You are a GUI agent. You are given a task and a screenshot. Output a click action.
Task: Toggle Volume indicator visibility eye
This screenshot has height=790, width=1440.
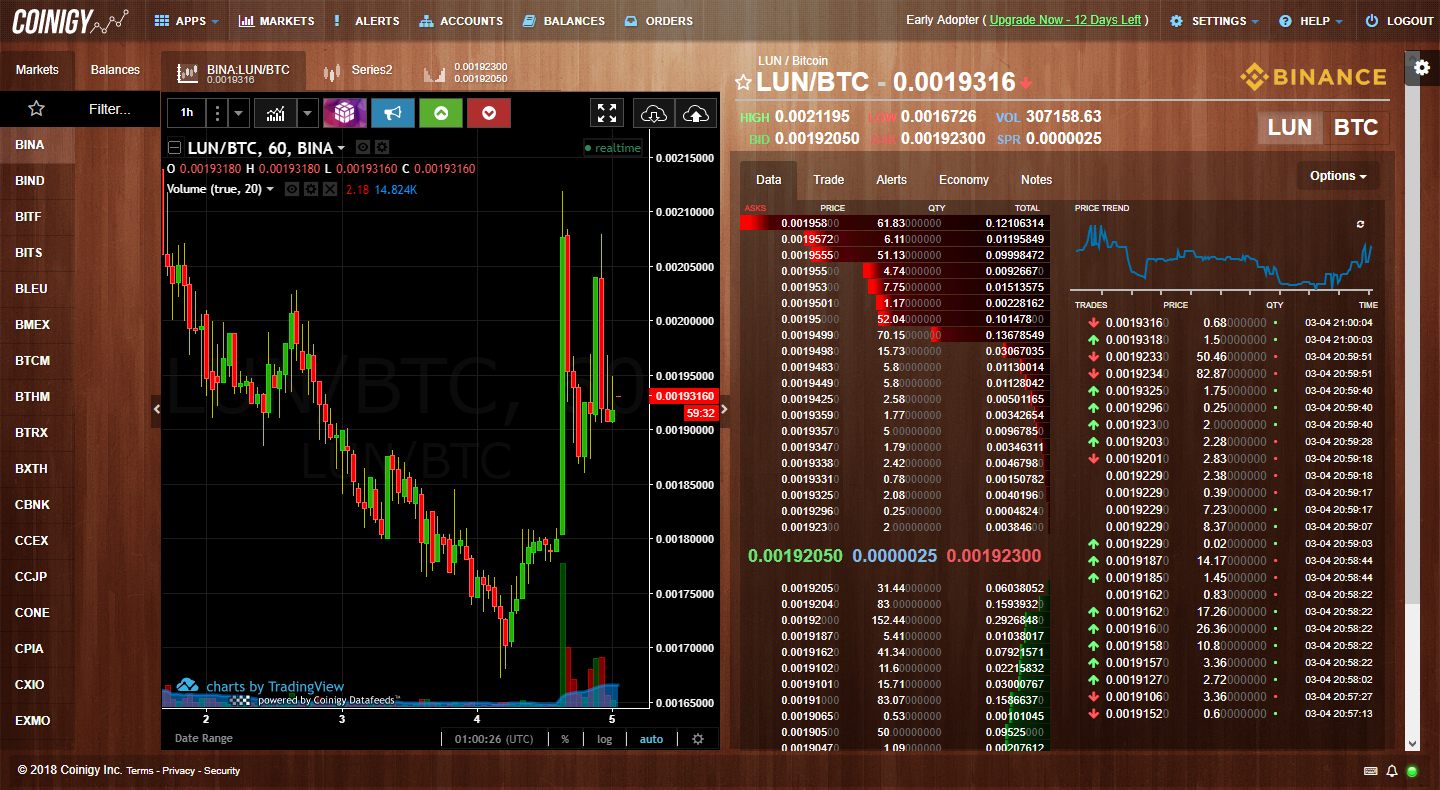[x=292, y=189]
